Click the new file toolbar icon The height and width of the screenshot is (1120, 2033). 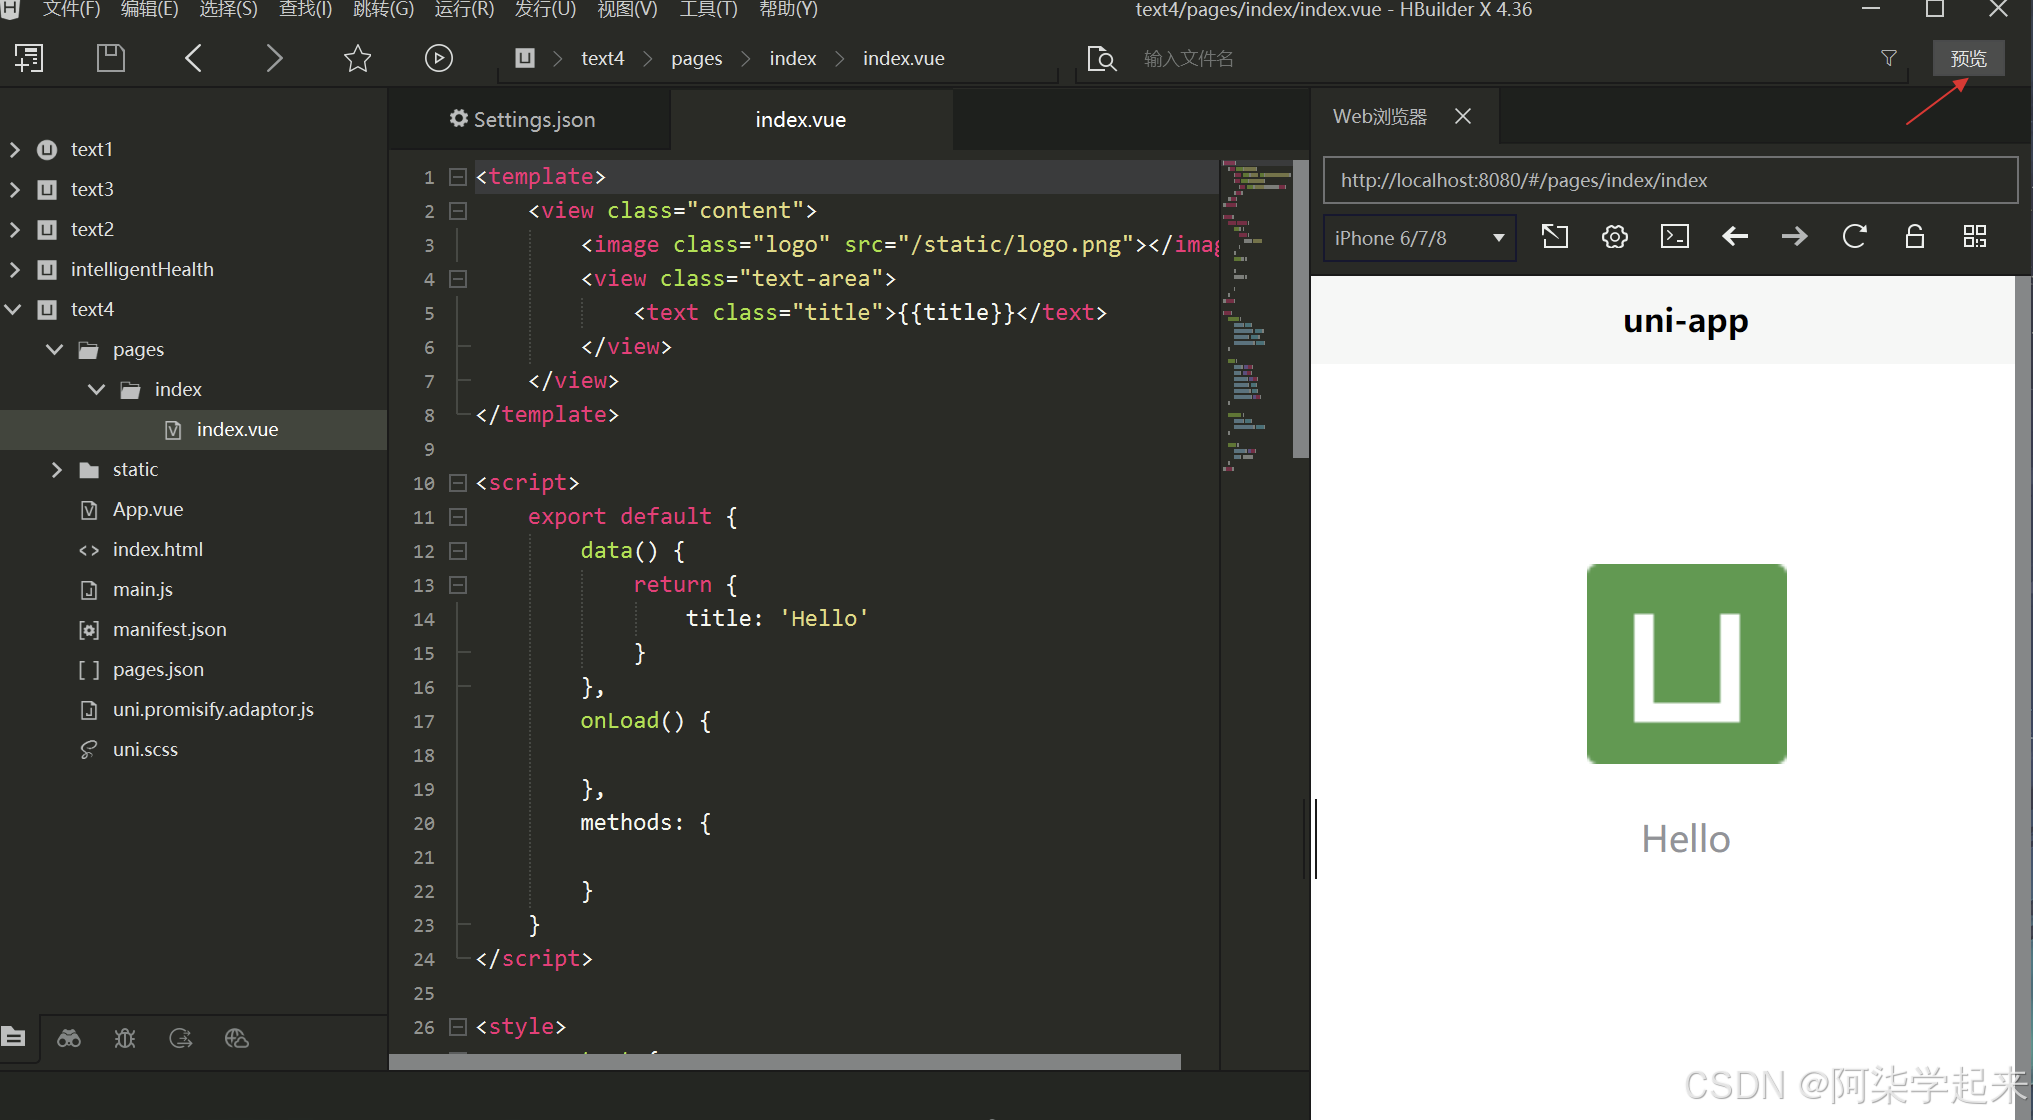29,58
